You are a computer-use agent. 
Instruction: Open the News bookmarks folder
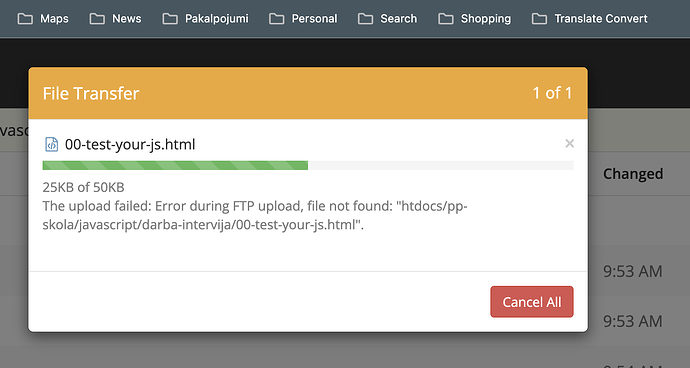pos(115,18)
